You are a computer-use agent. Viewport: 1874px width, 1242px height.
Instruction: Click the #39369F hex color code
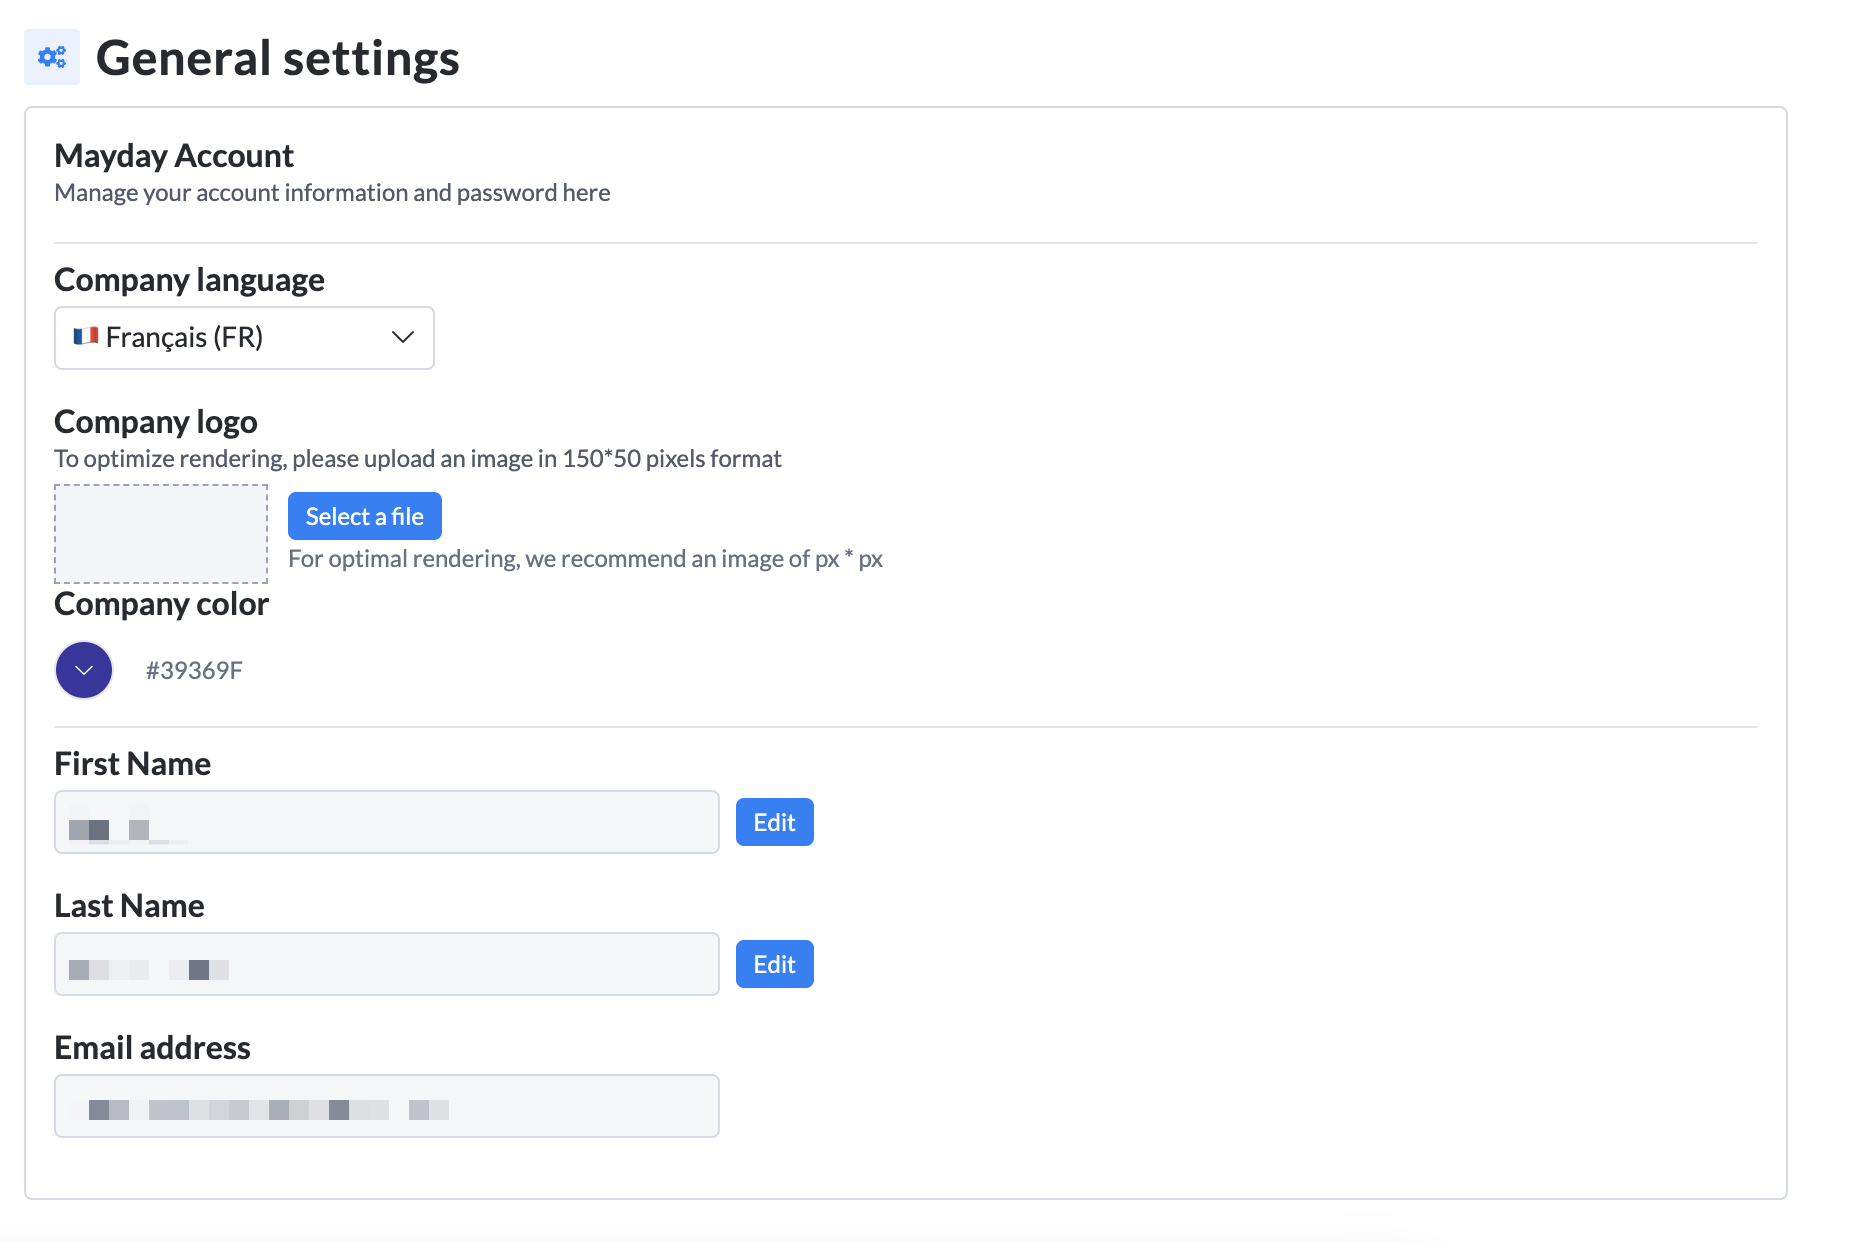pyautogui.click(x=194, y=670)
